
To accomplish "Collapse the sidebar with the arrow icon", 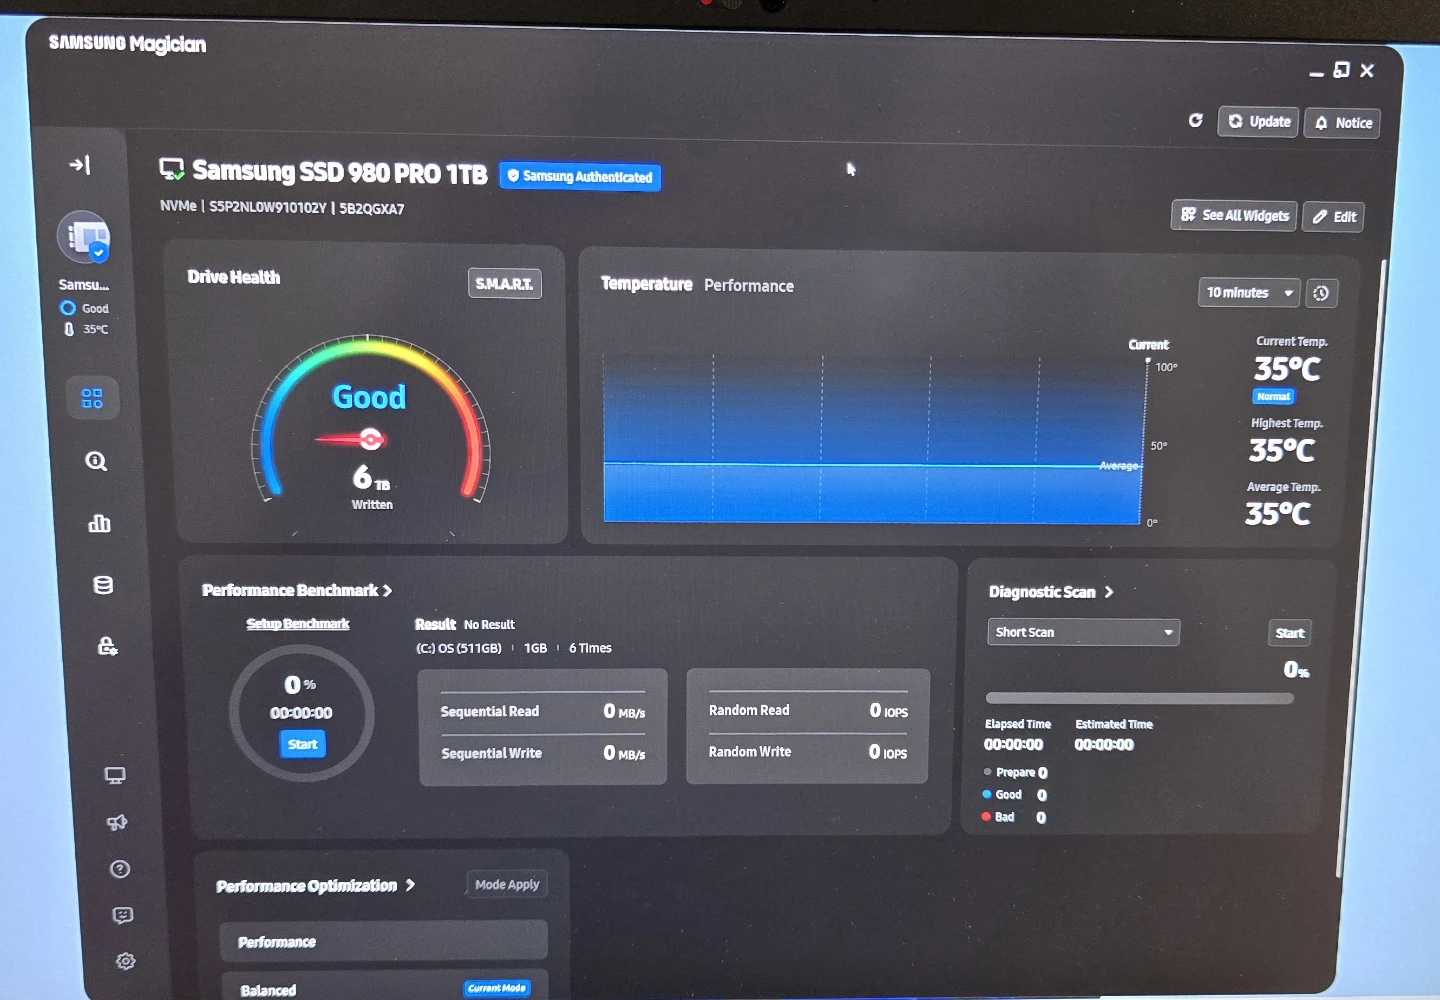I will tap(80, 165).
